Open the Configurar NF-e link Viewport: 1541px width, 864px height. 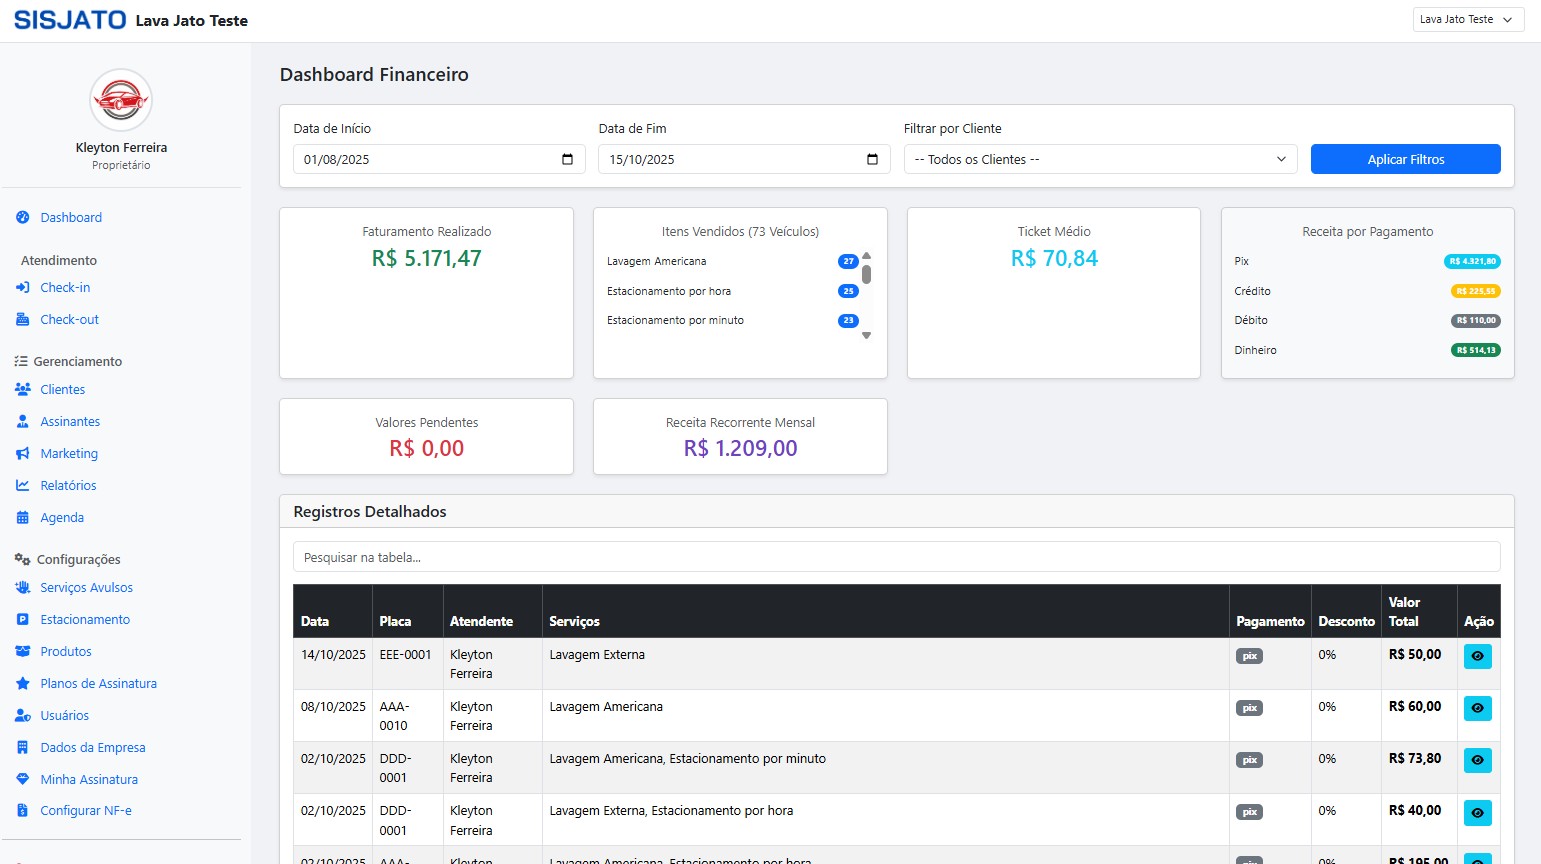coord(85,811)
